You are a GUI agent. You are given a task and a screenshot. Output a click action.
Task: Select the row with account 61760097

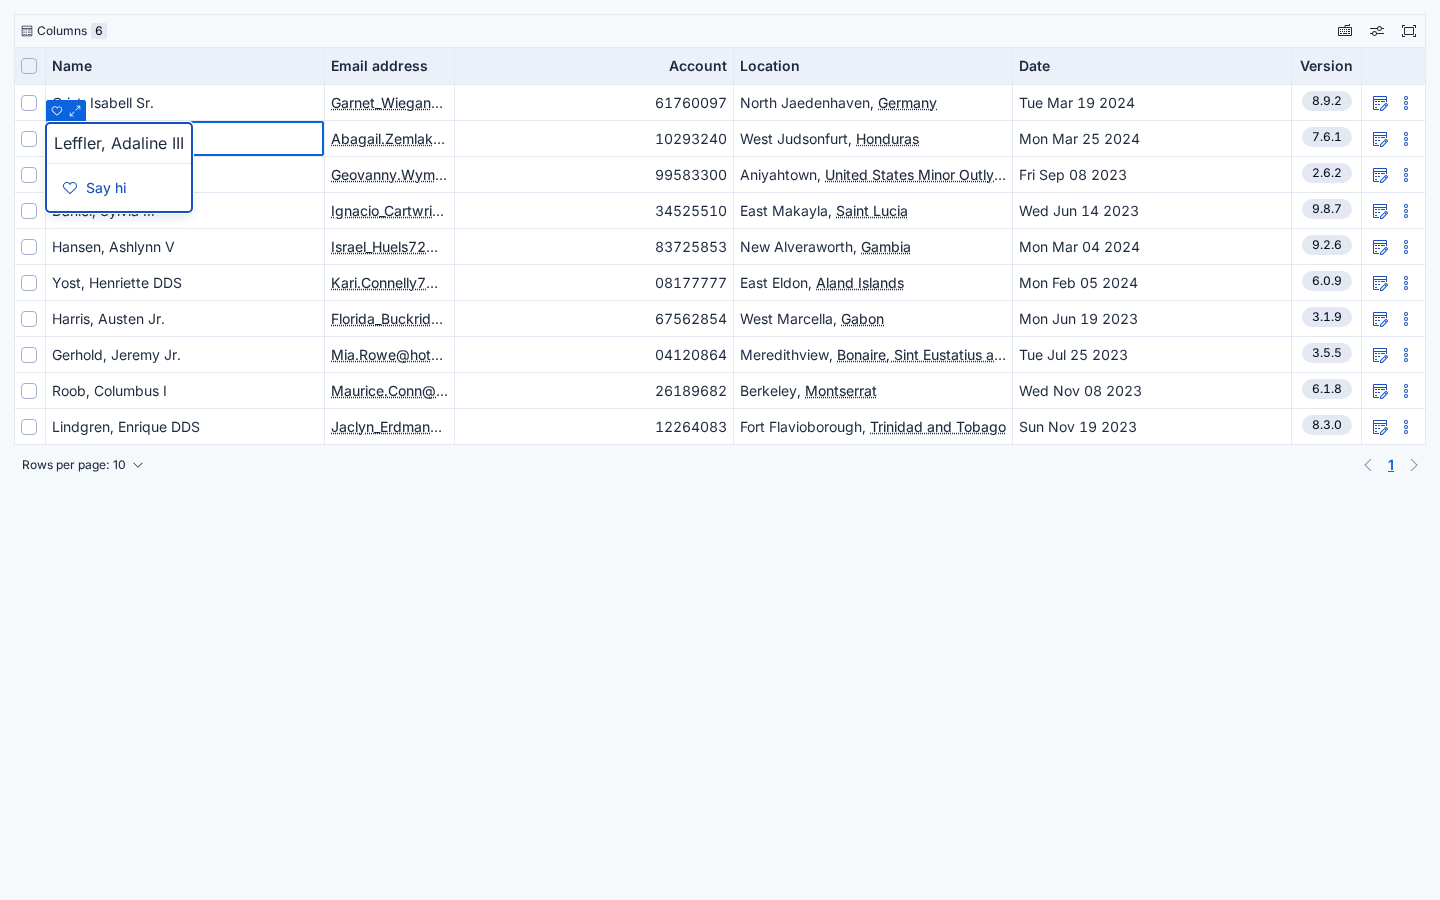[x=29, y=103]
